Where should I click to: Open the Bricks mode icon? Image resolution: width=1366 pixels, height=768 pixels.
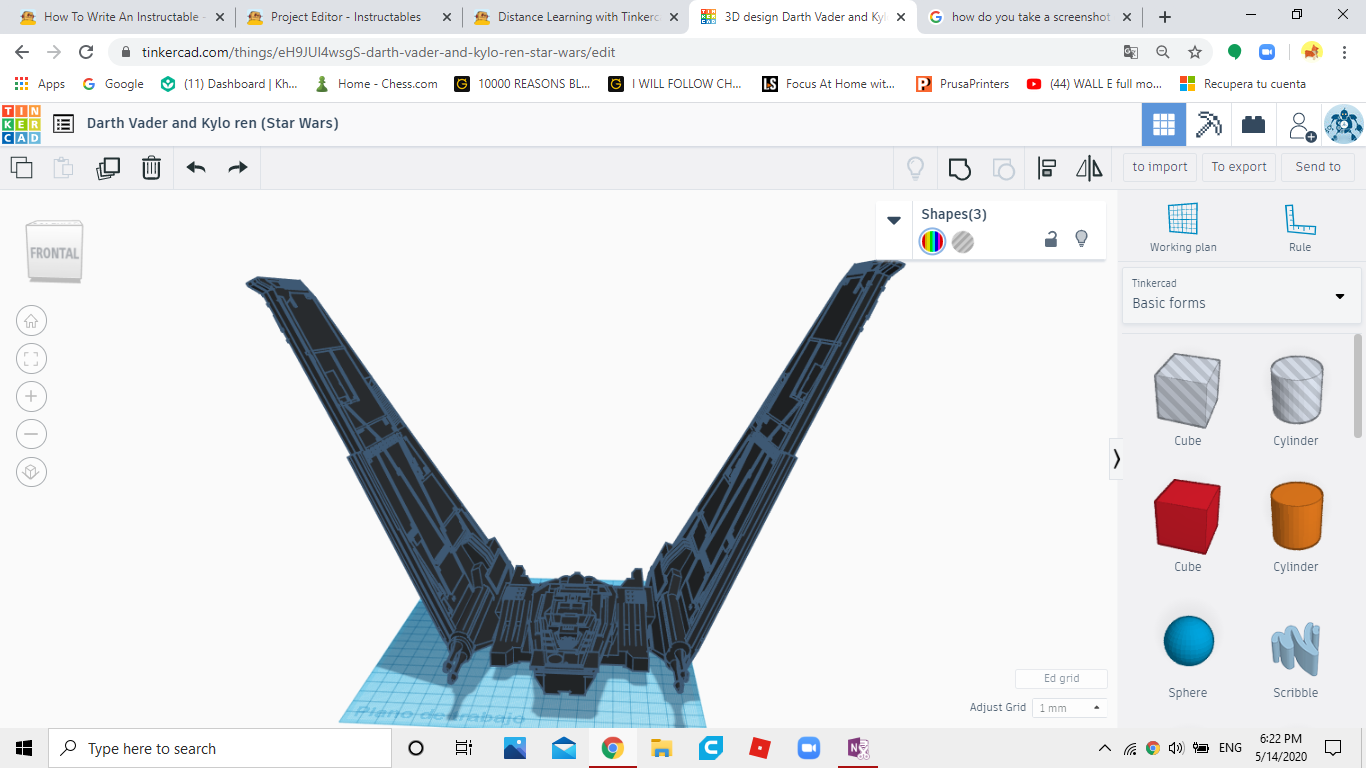coord(1253,125)
